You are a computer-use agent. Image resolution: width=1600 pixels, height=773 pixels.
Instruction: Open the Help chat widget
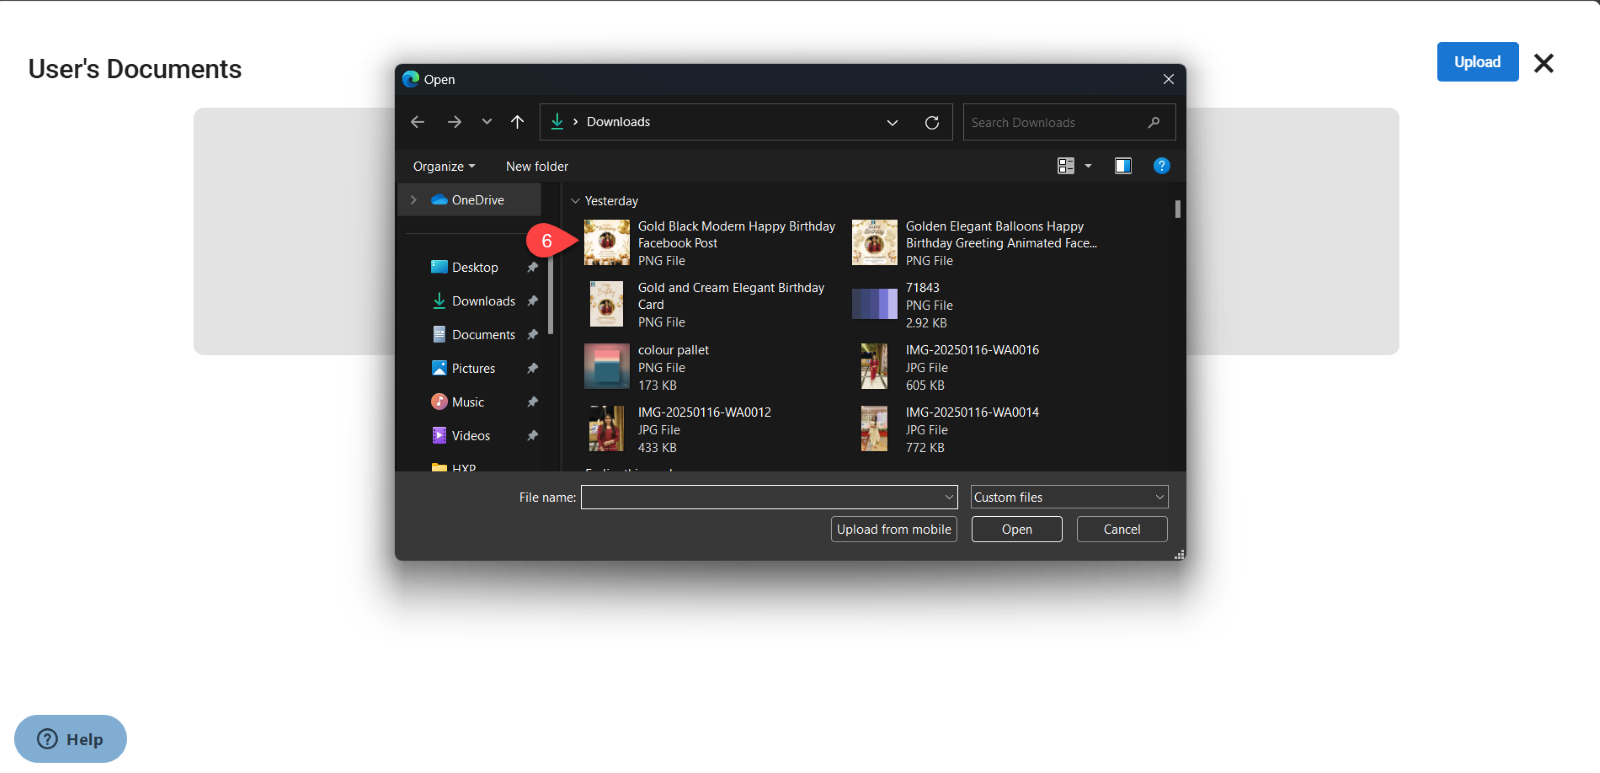coord(71,739)
